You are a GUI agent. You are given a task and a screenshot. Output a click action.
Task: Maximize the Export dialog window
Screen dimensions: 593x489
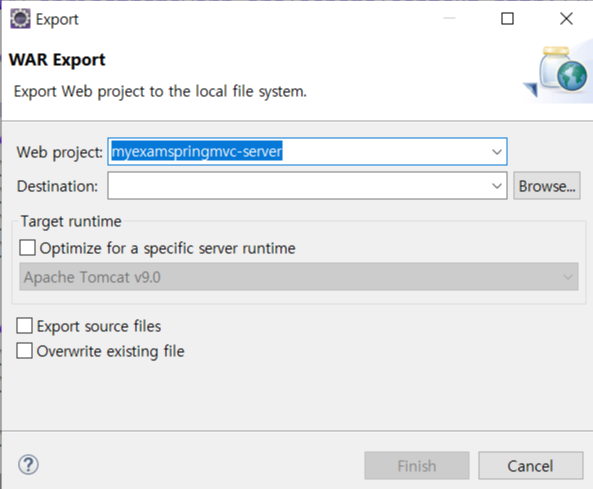click(x=507, y=19)
